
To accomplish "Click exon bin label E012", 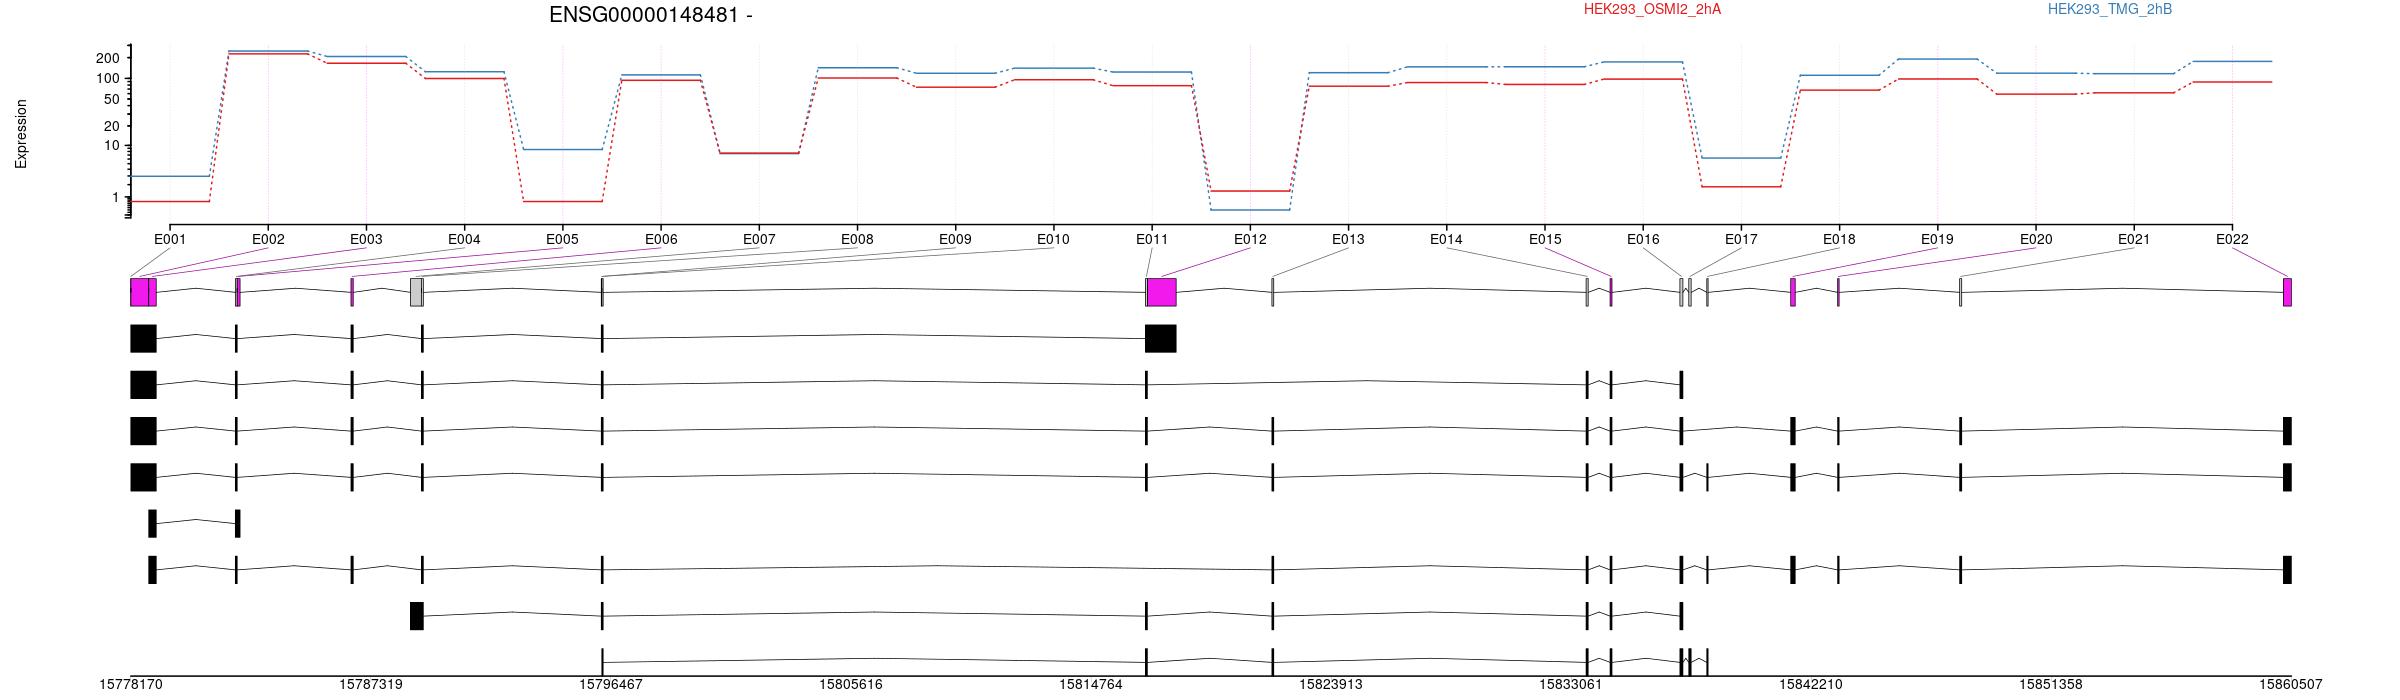I will click(1250, 239).
